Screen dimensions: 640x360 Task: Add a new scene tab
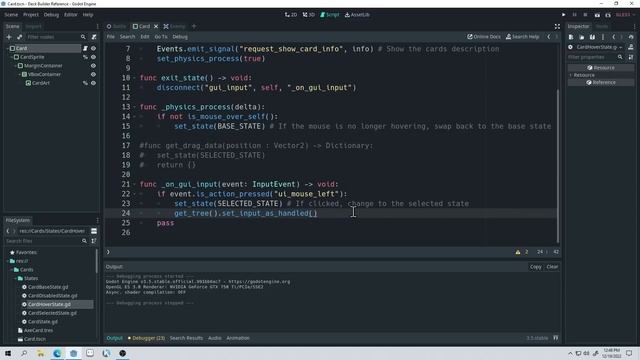[x=194, y=26]
